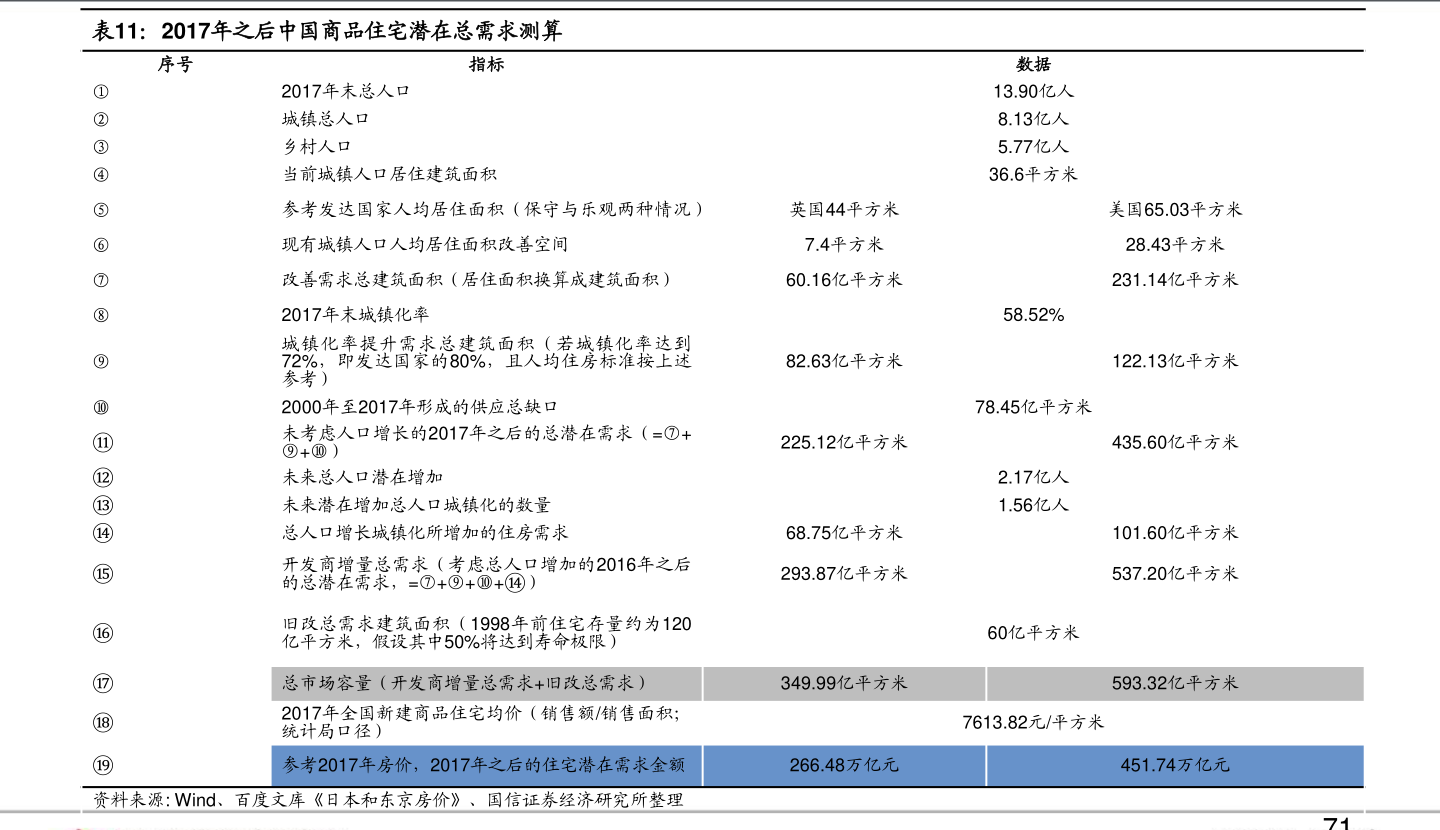This screenshot has width=1440, height=830.
Task: Select the value '5.77亿人'
Action: click(x=1033, y=146)
